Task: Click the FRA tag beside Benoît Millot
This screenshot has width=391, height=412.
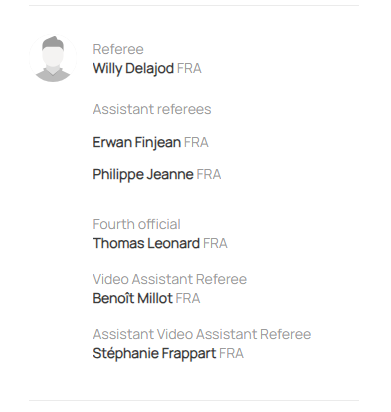Action: coord(188,298)
